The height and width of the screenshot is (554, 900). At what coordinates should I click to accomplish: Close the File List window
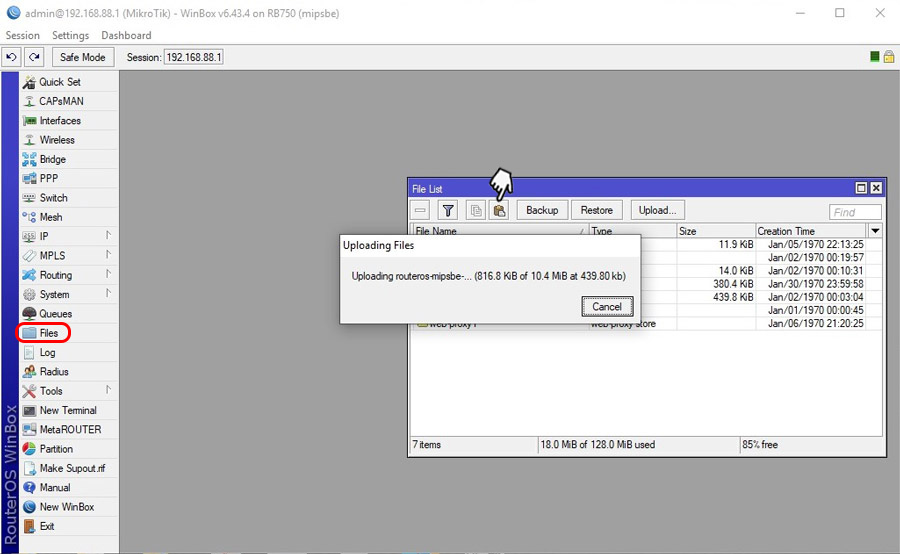coord(876,188)
